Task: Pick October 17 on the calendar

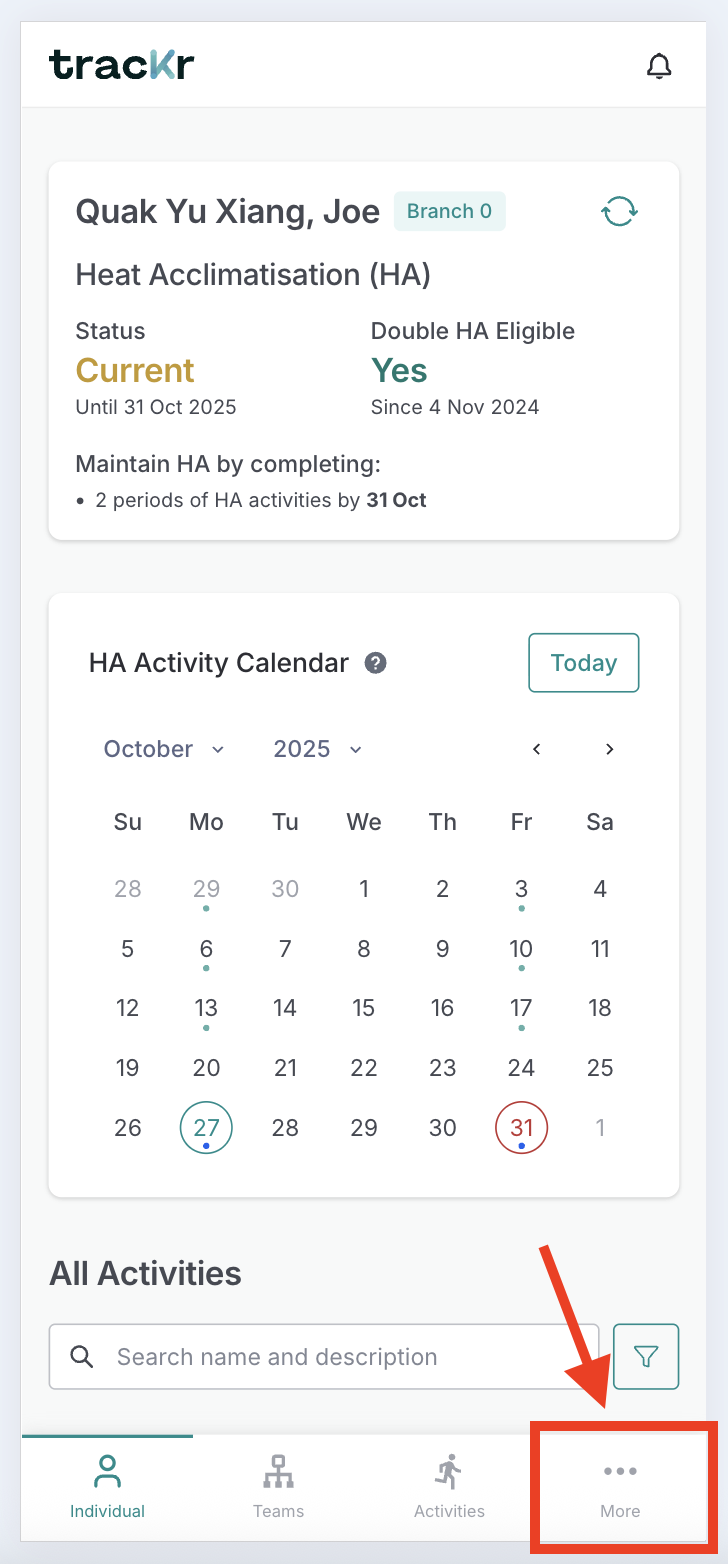Action: pyautogui.click(x=521, y=1009)
